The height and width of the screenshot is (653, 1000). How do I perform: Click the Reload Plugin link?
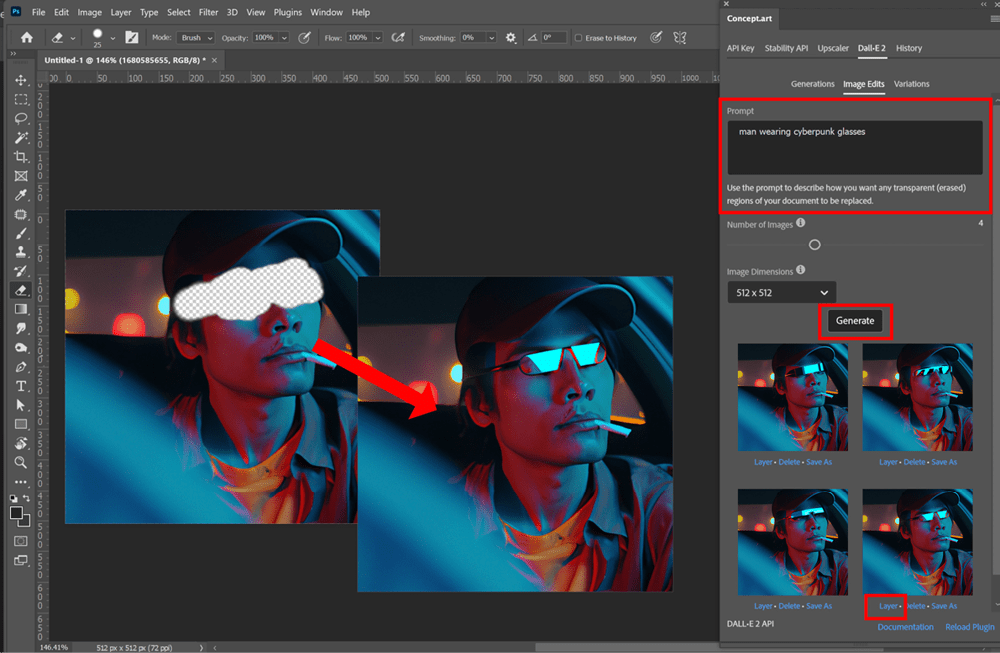pyautogui.click(x=969, y=627)
